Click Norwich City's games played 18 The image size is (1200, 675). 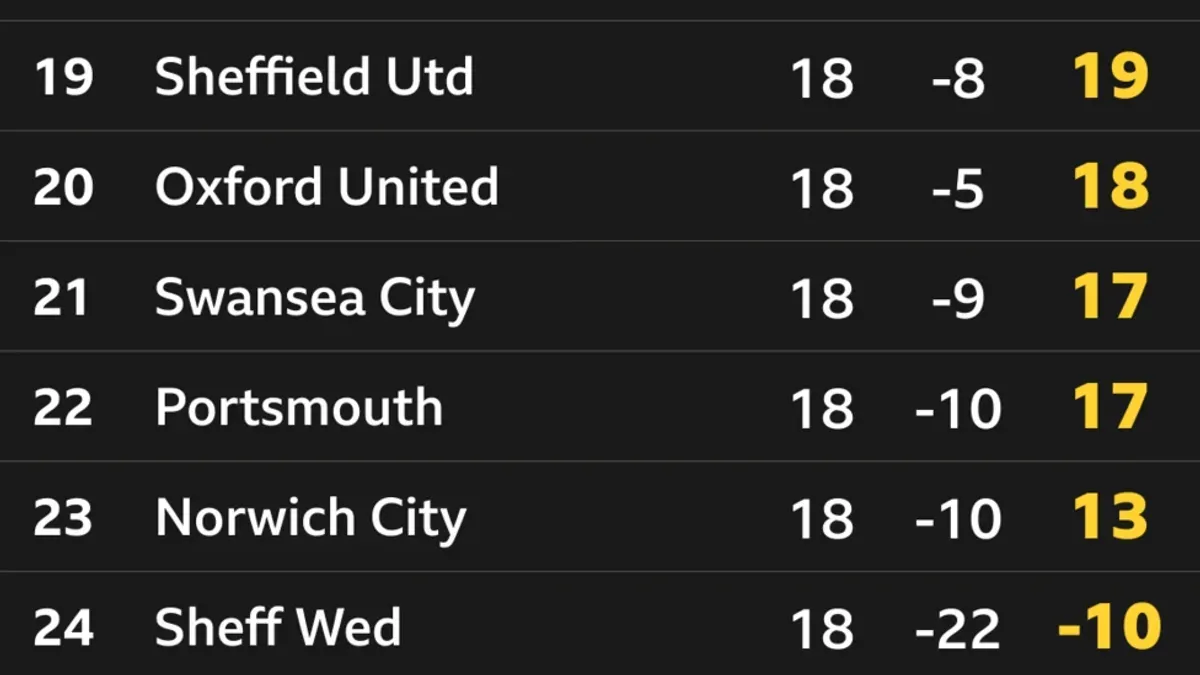coord(822,518)
